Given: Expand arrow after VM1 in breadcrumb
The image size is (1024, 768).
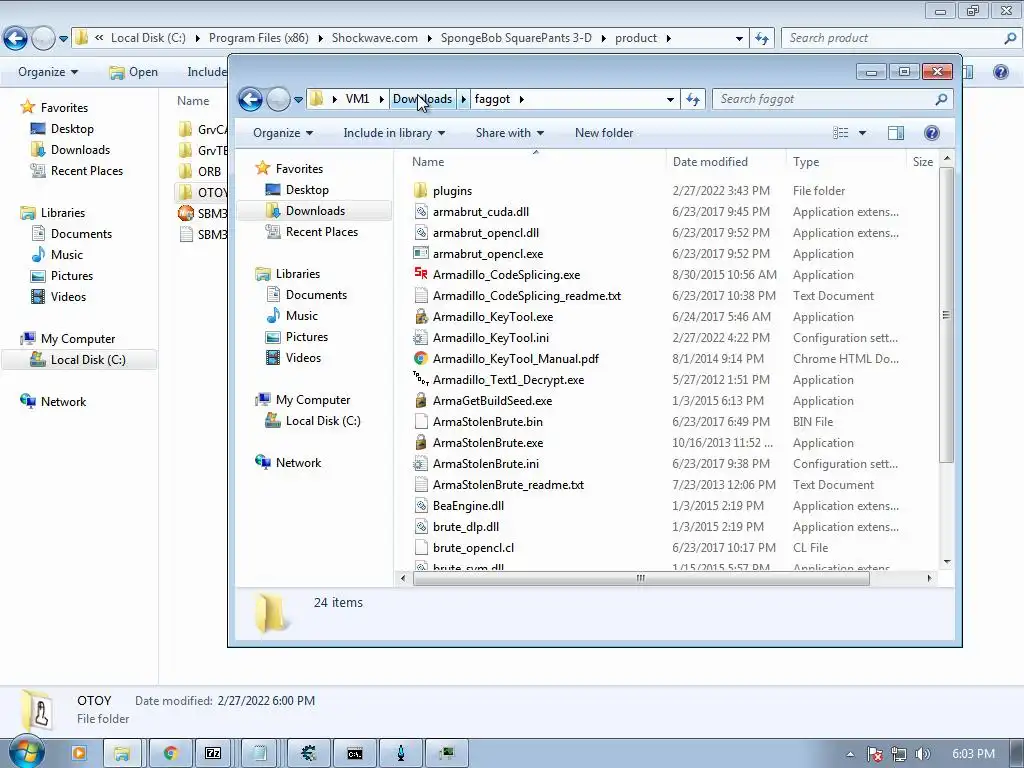Looking at the screenshot, I should [x=381, y=99].
